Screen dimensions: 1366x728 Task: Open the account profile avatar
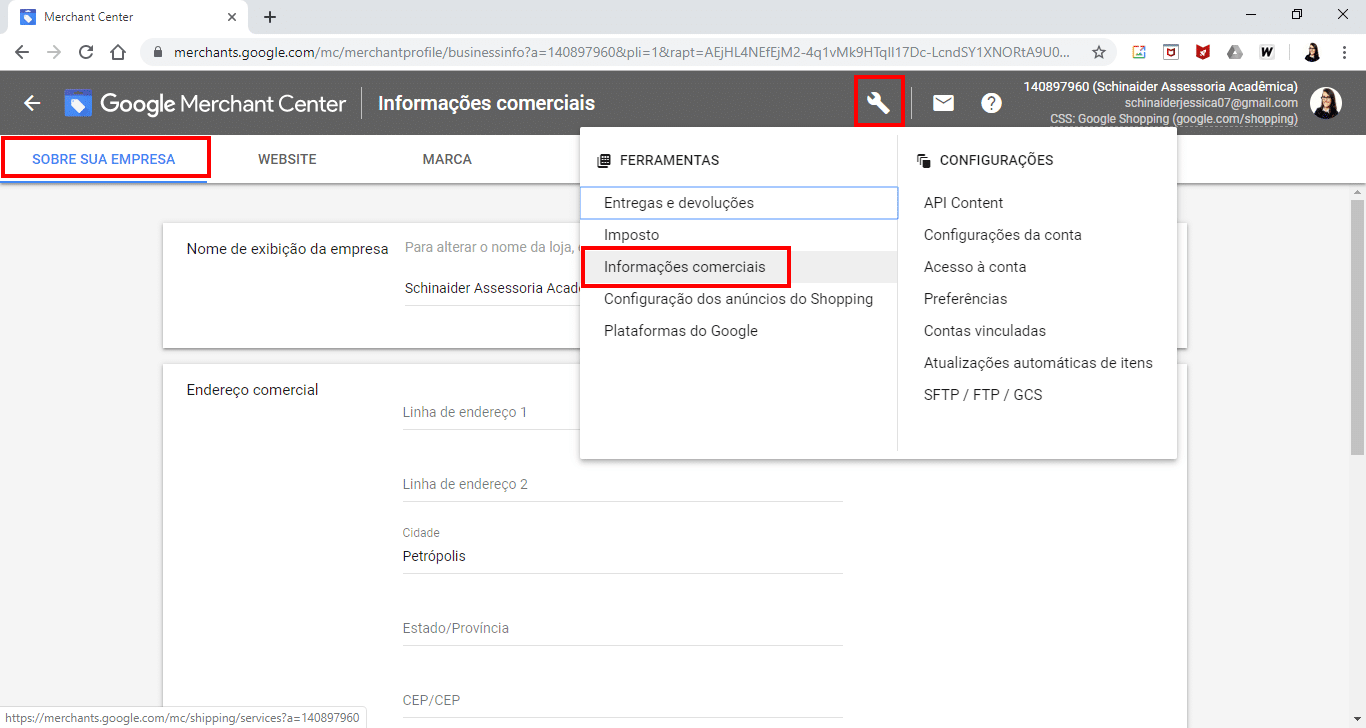click(x=1326, y=103)
